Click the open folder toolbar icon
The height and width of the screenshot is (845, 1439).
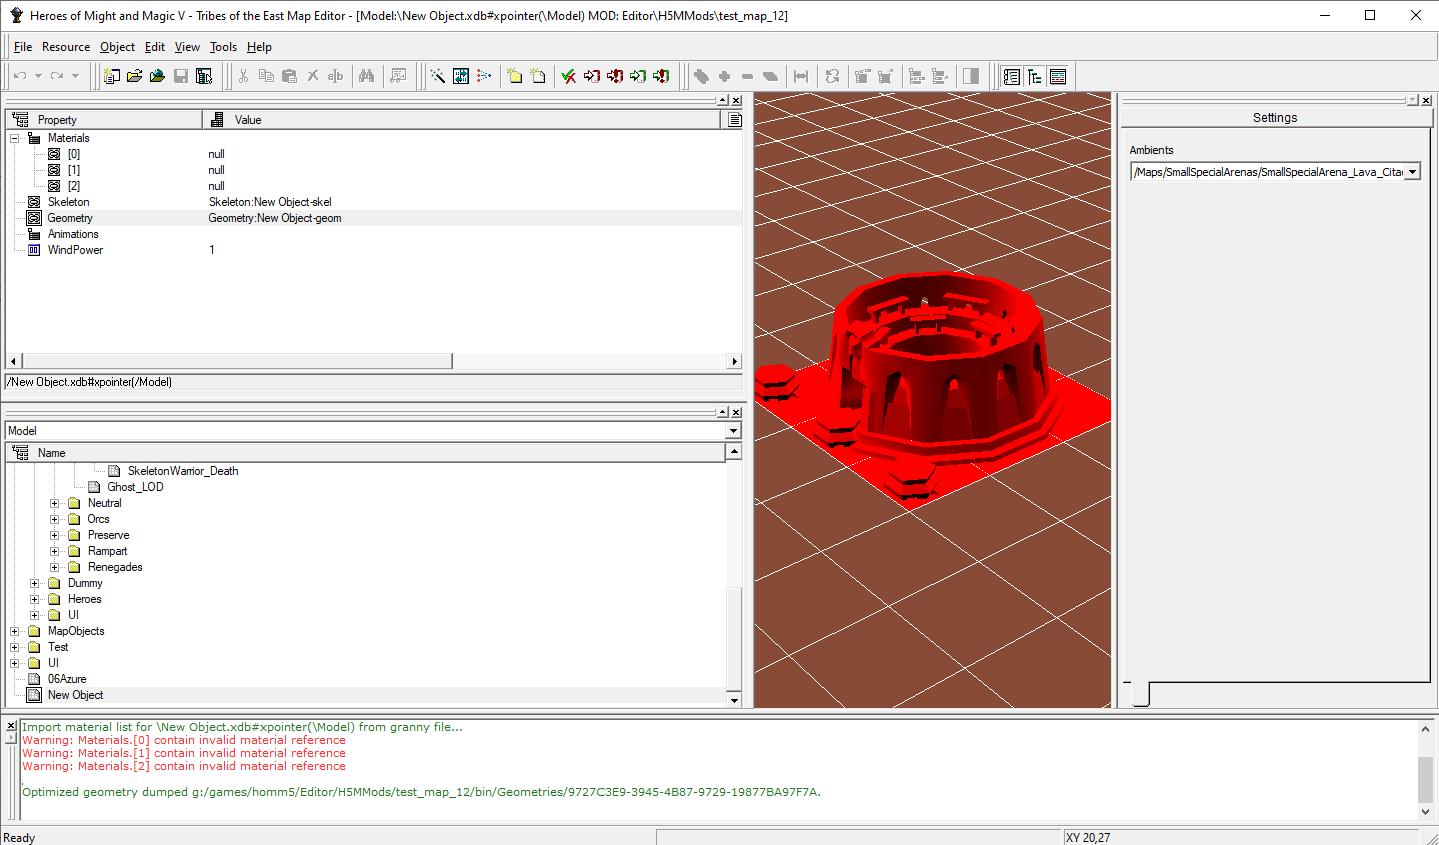[x=135, y=76]
